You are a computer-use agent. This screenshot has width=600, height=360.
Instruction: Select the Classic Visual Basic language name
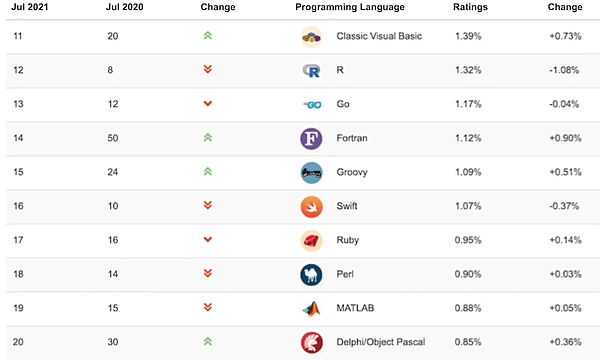(379, 36)
